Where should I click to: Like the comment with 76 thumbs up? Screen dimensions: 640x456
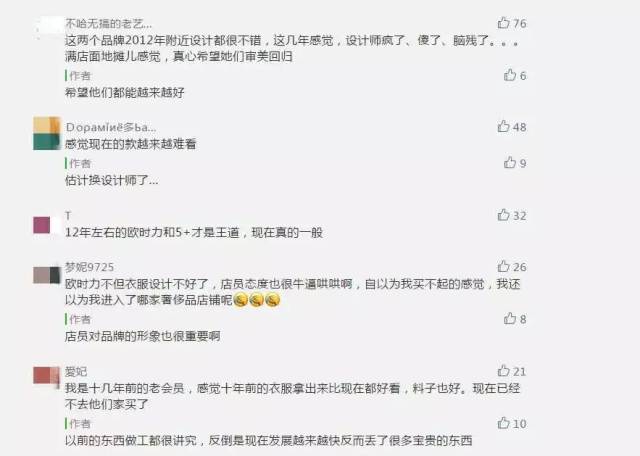click(504, 23)
